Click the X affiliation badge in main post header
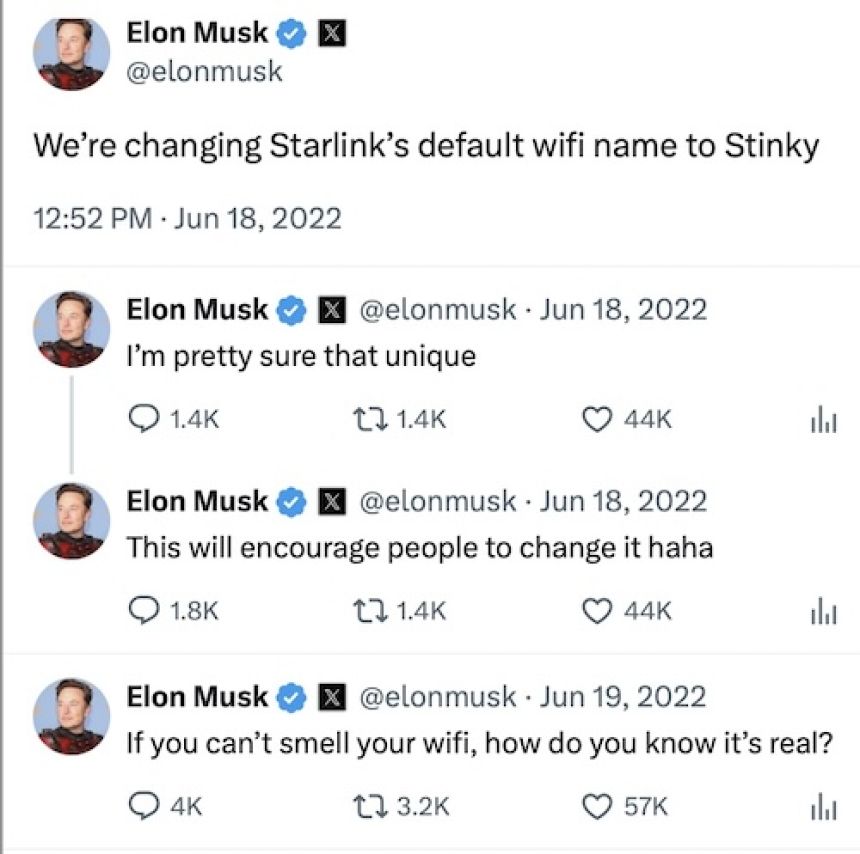 pyautogui.click(x=331, y=33)
